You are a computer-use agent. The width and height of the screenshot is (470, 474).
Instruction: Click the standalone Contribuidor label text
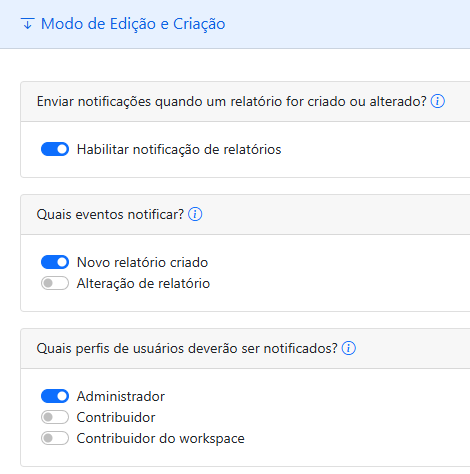point(116,417)
